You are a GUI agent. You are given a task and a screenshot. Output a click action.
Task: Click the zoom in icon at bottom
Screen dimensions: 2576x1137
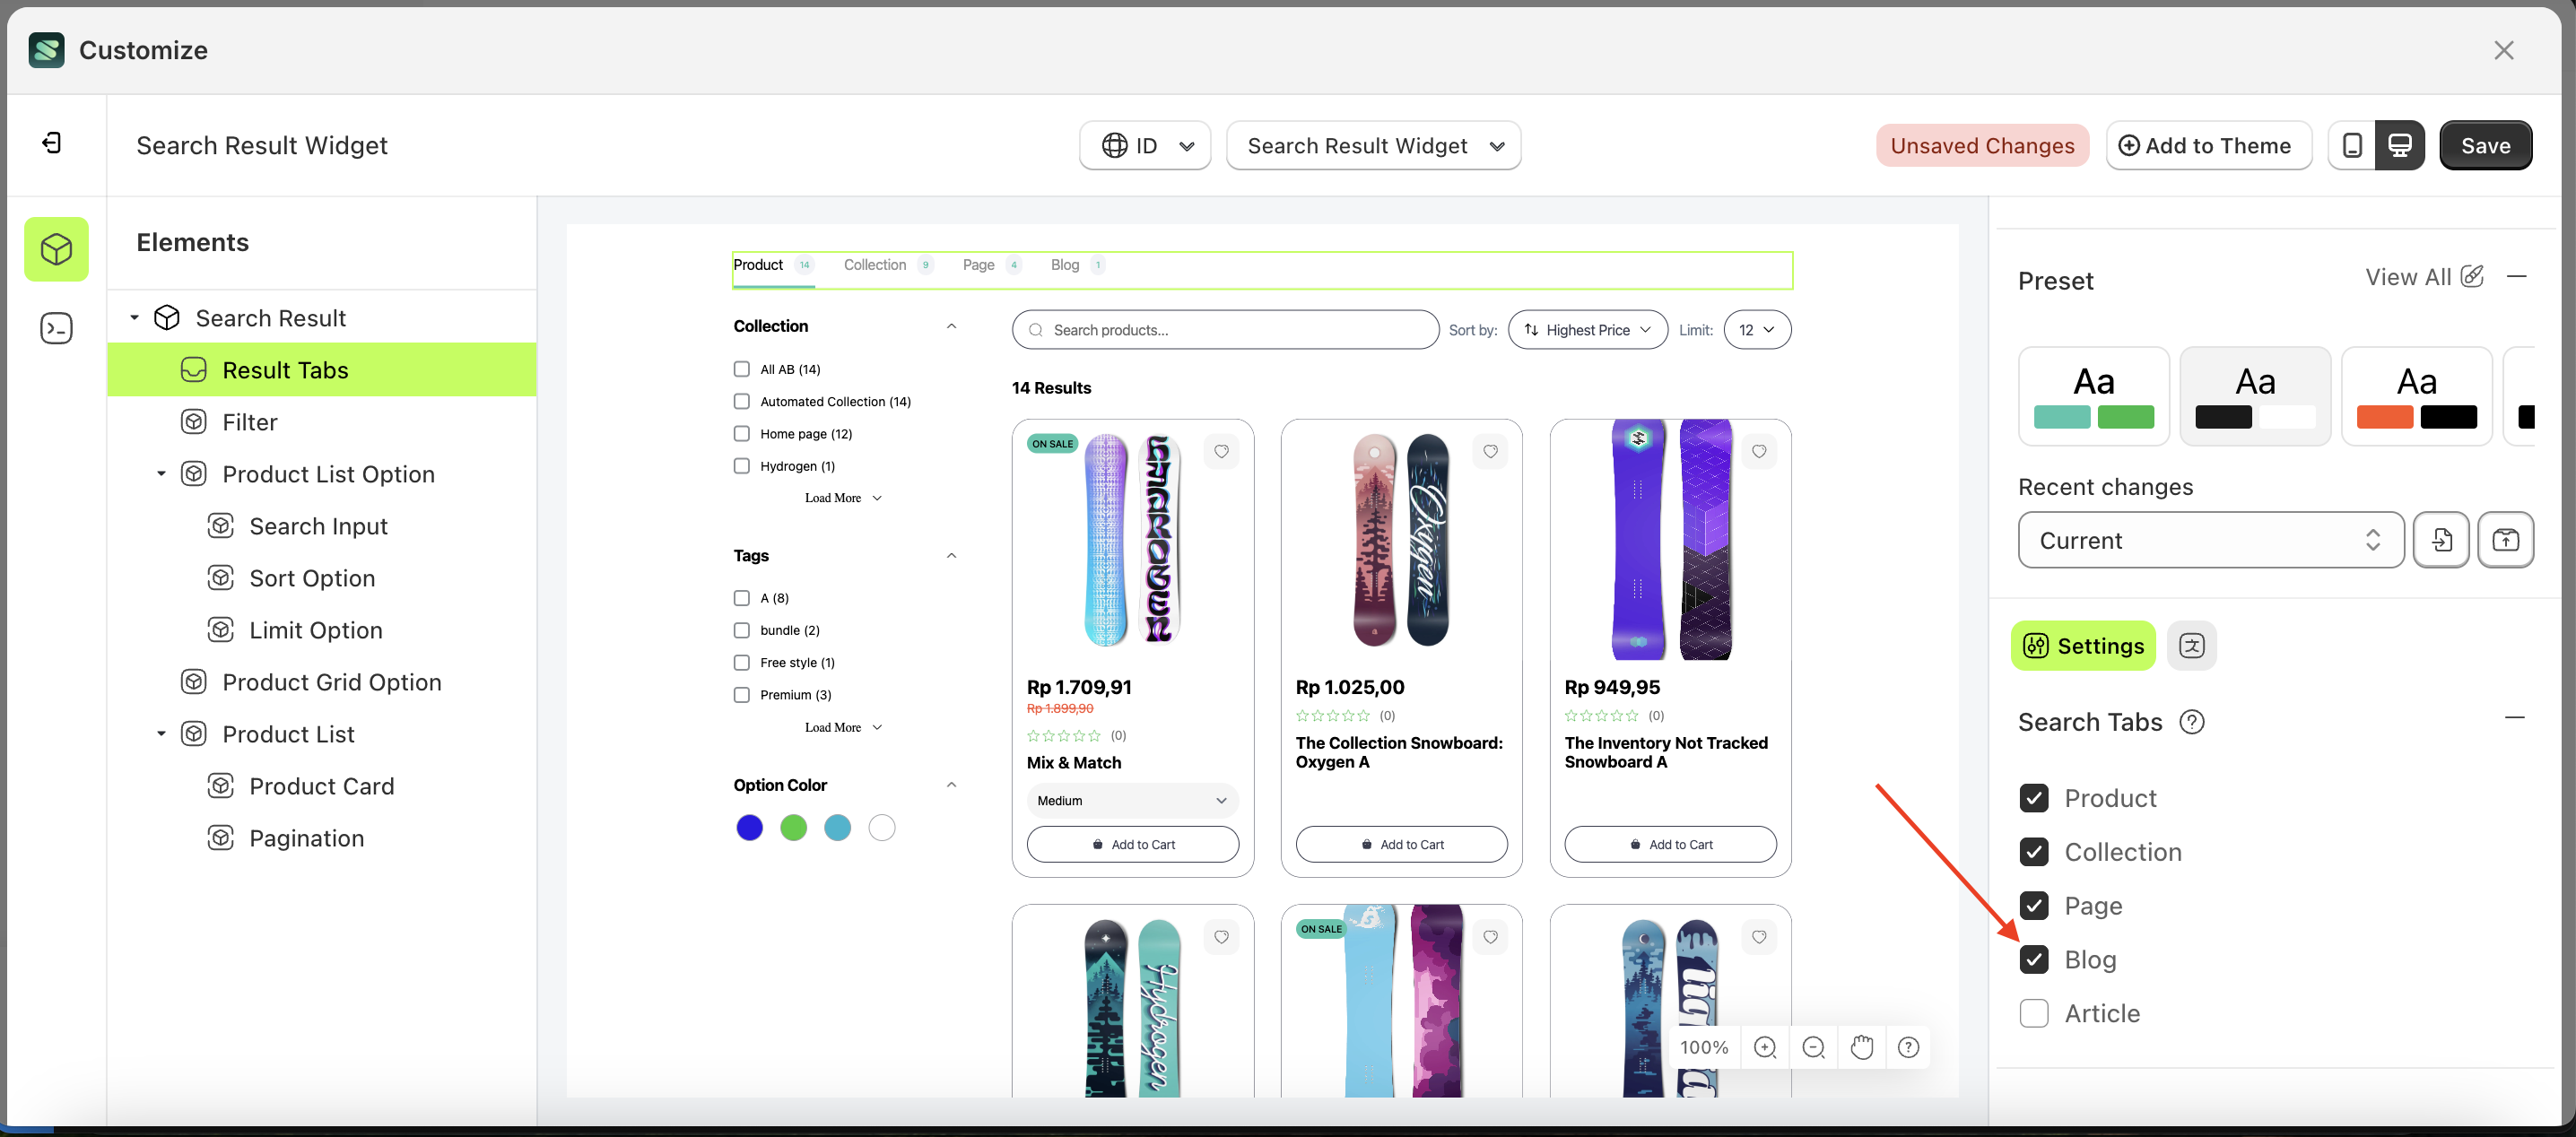point(1765,1047)
